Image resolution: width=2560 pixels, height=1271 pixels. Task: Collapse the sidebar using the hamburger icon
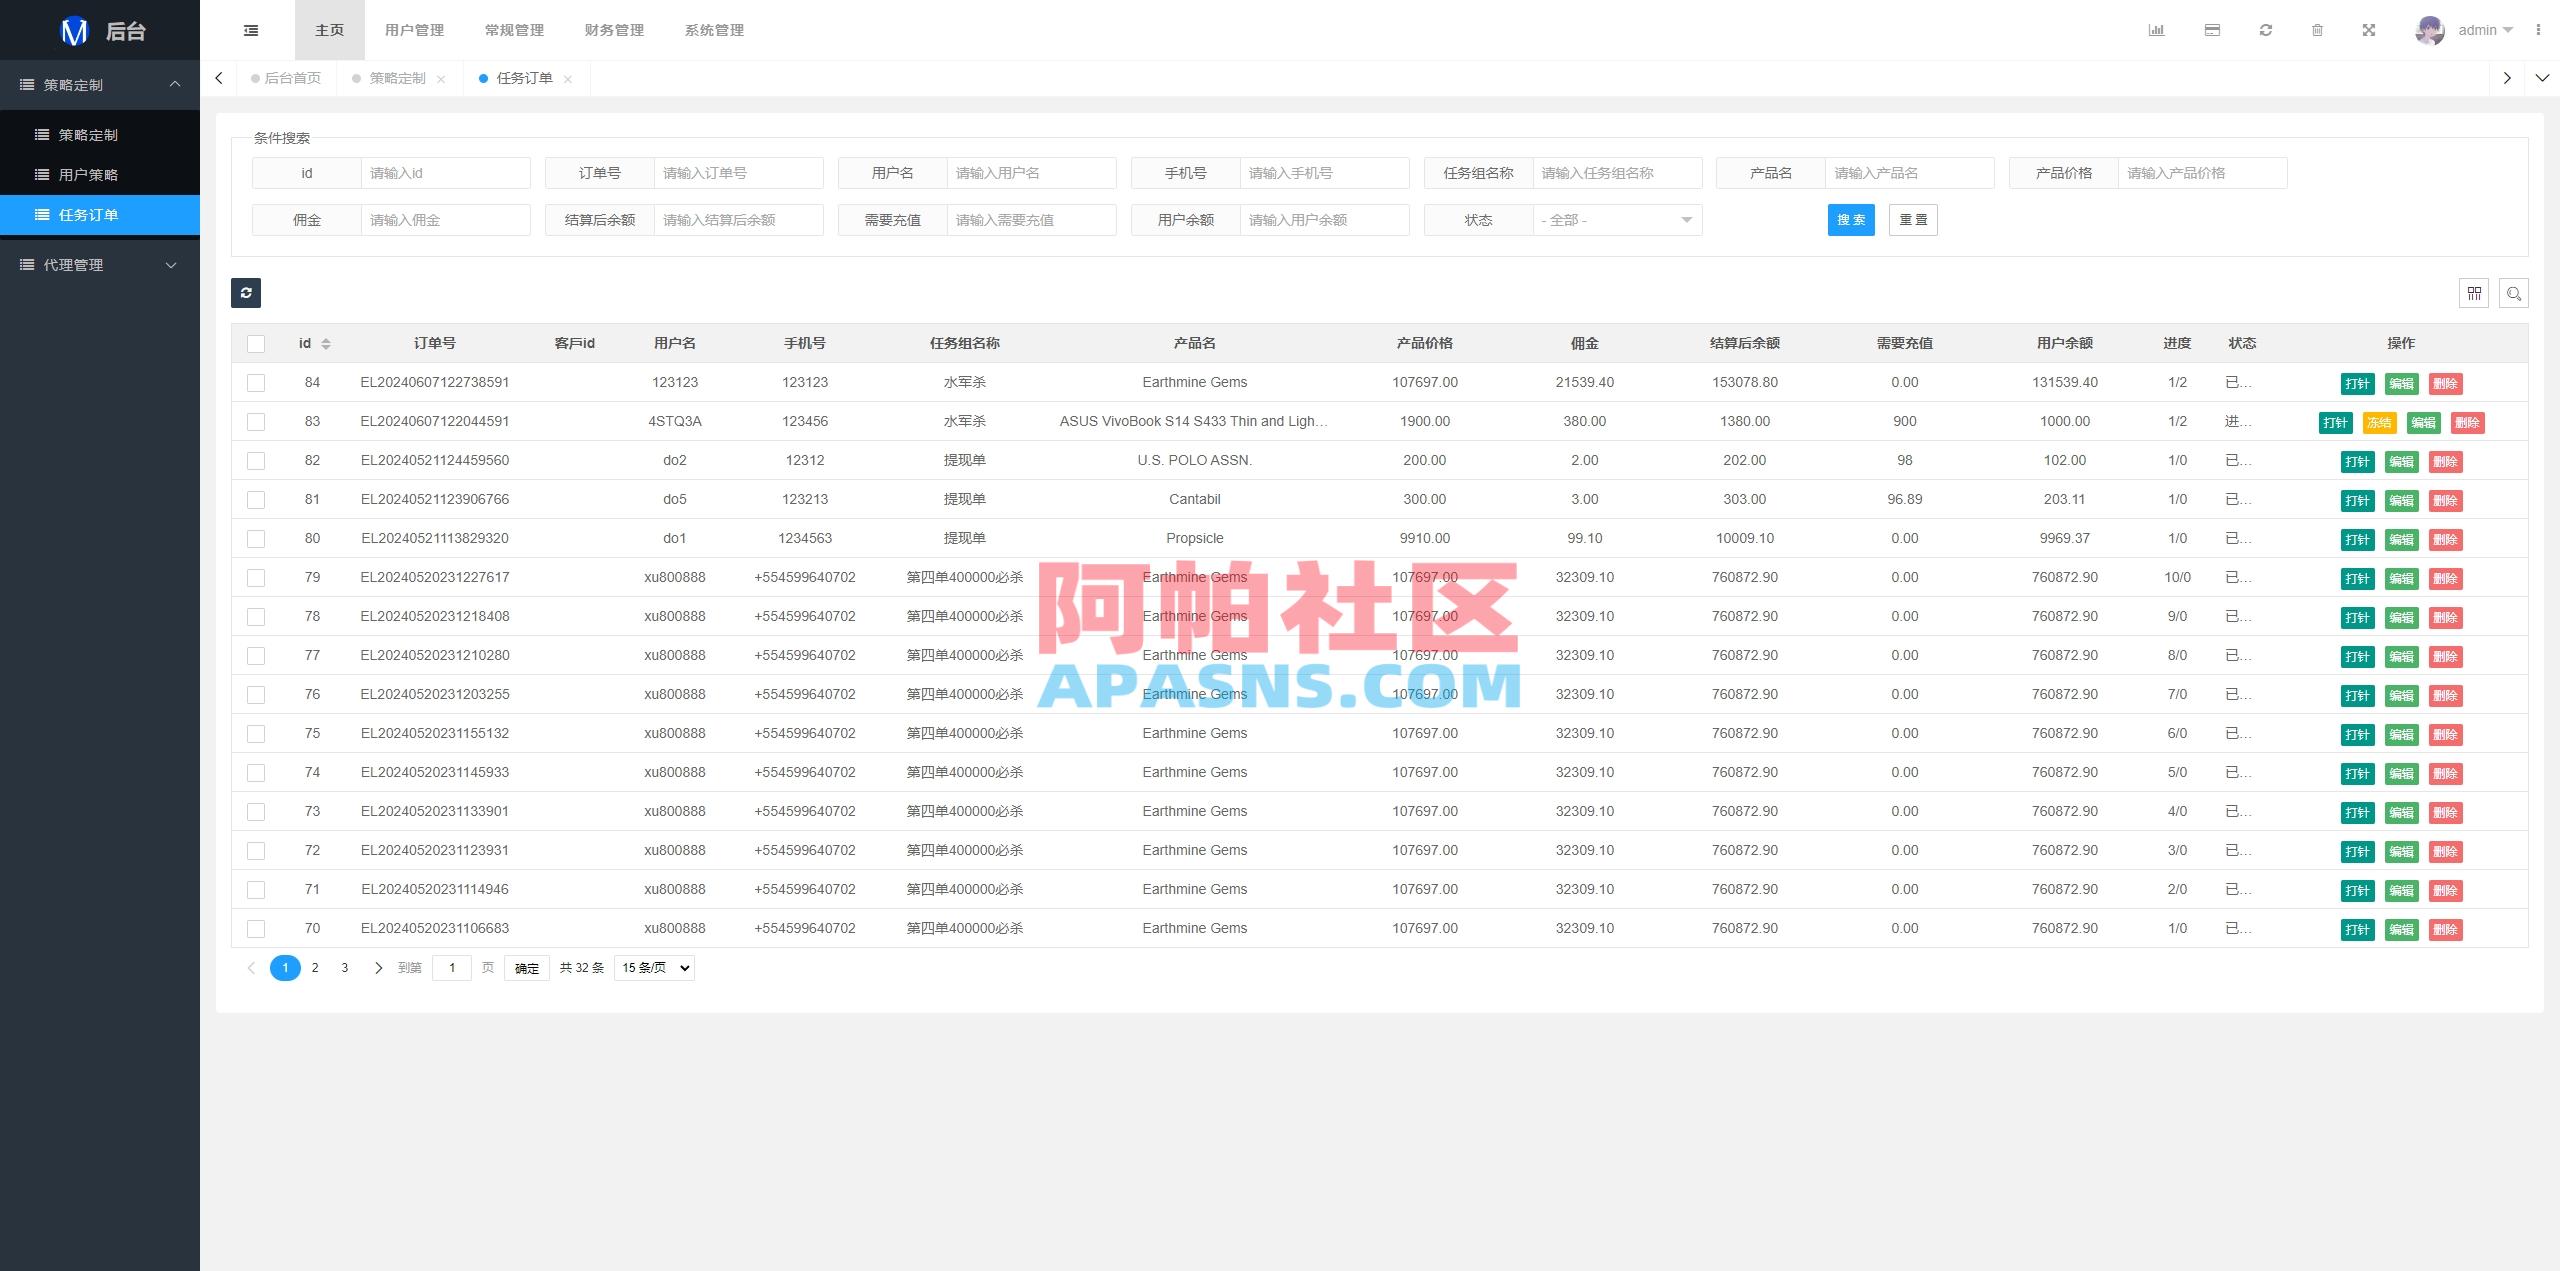coord(250,30)
